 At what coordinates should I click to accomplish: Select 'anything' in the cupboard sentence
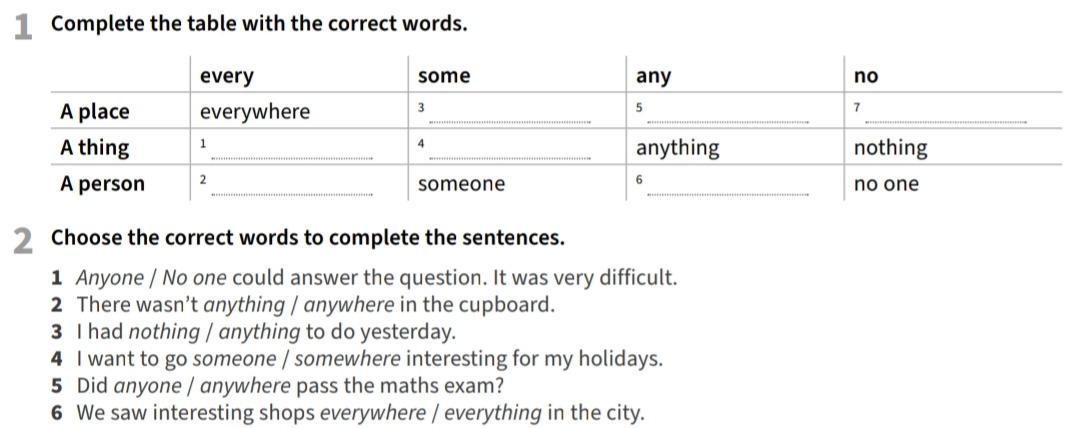point(245,305)
